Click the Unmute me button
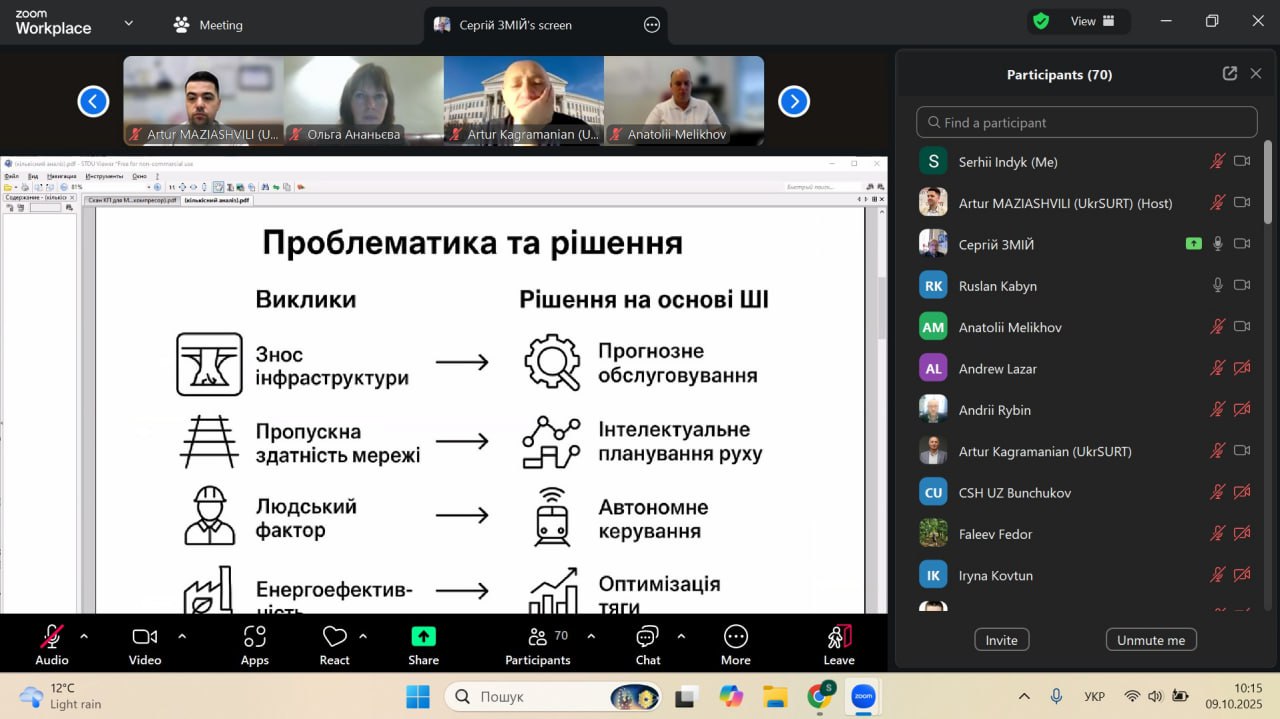Image resolution: width=1280 pixels, height=719 pixels. pos(1150,640)
